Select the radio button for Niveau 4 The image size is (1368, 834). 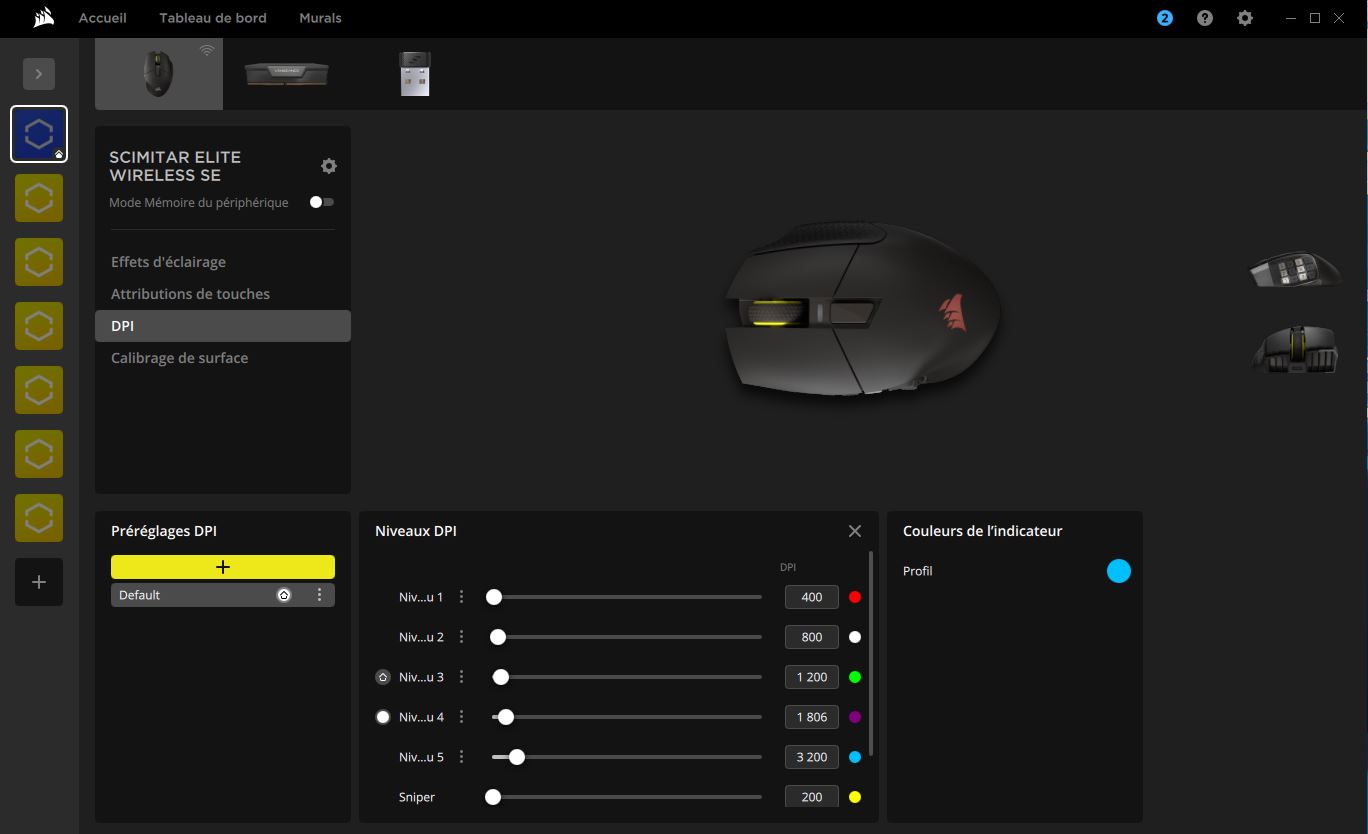(x=382, y=716)
